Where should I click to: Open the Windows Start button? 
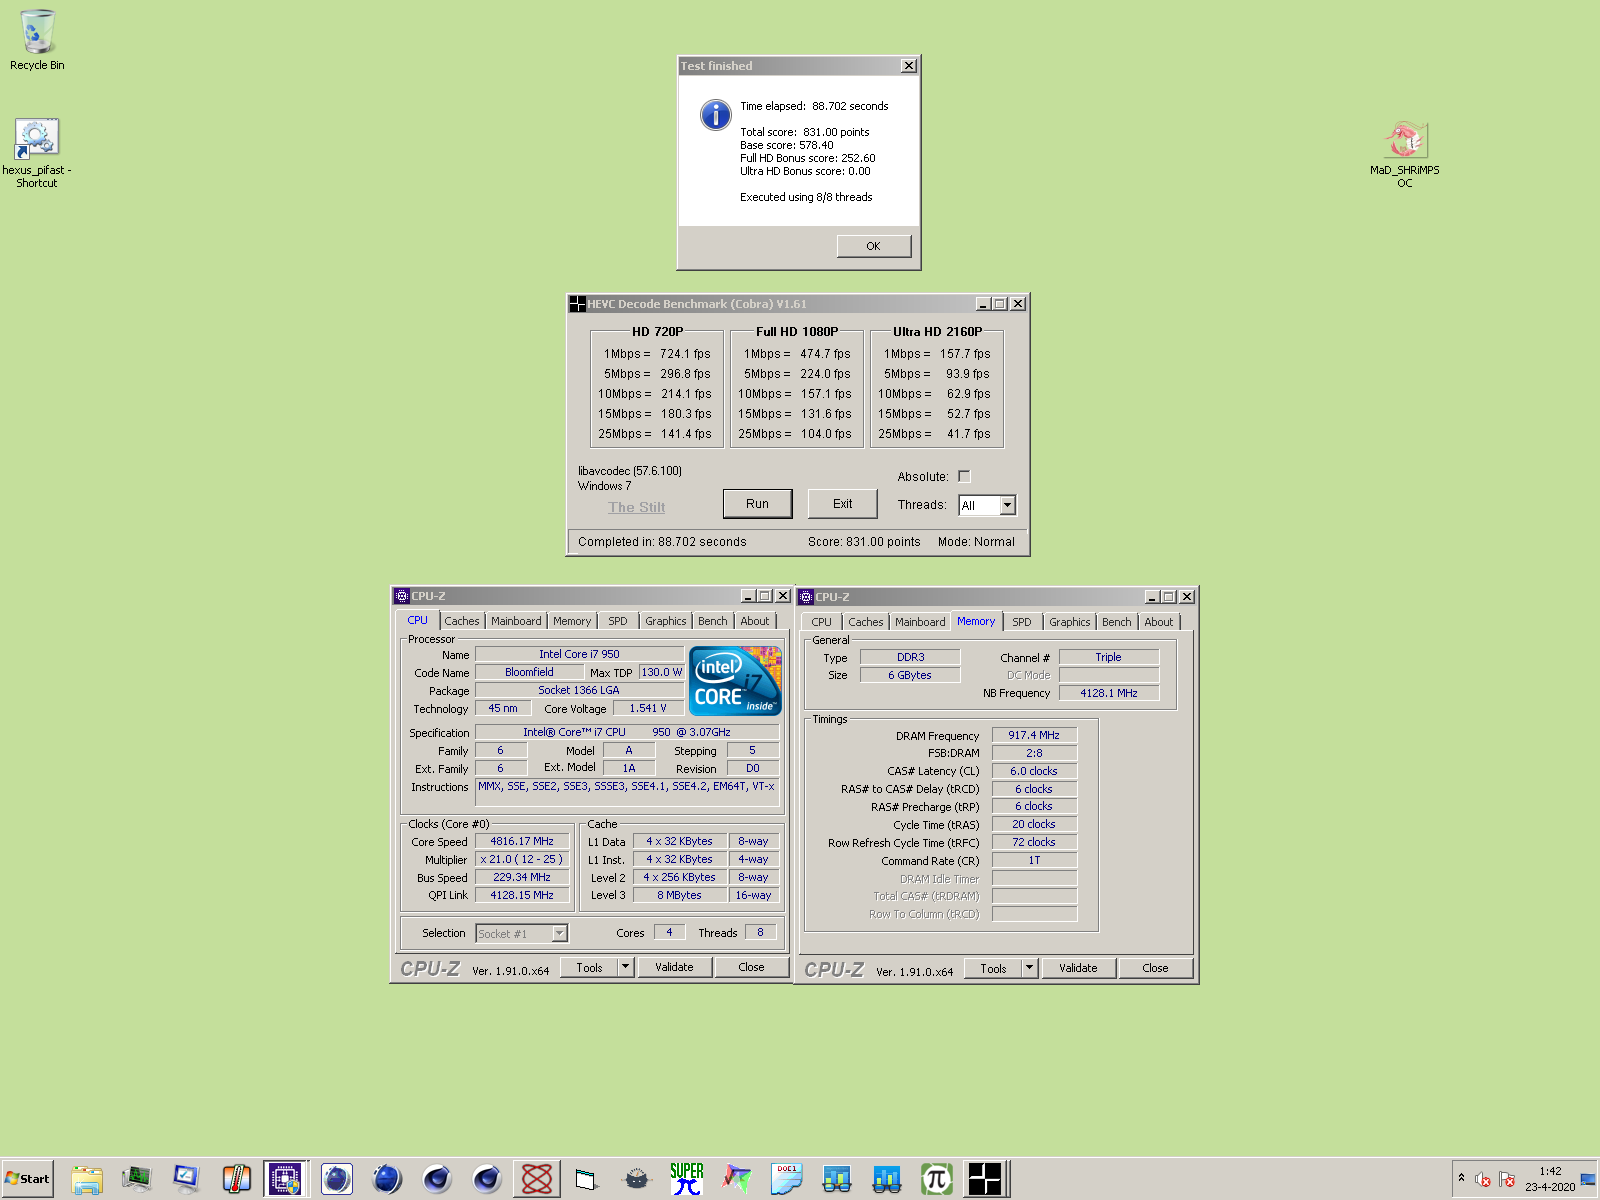click(x=27, y=1179)
